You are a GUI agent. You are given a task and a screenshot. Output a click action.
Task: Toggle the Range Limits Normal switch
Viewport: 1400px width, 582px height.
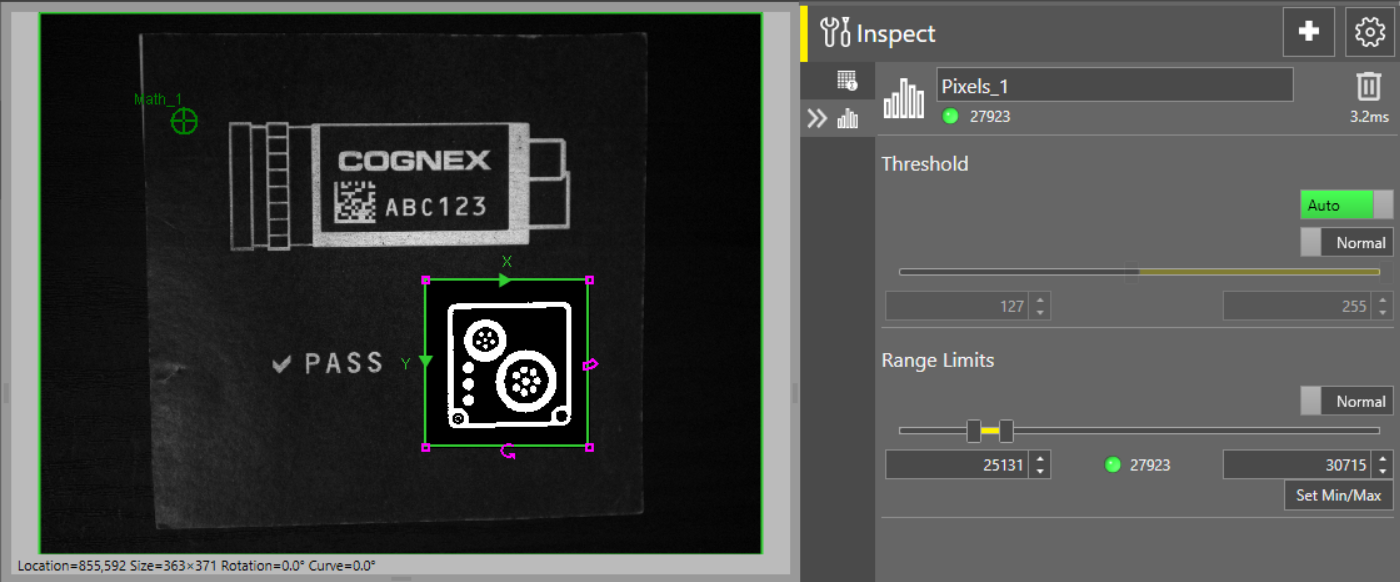pos(1346,401)
